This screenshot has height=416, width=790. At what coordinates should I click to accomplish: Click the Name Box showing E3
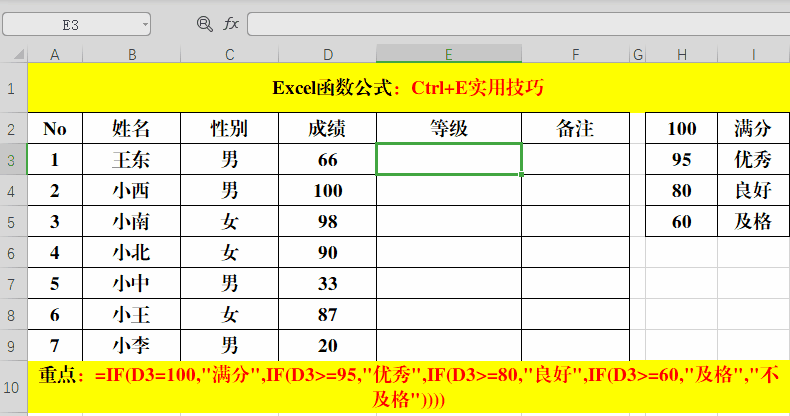[77, 24]
